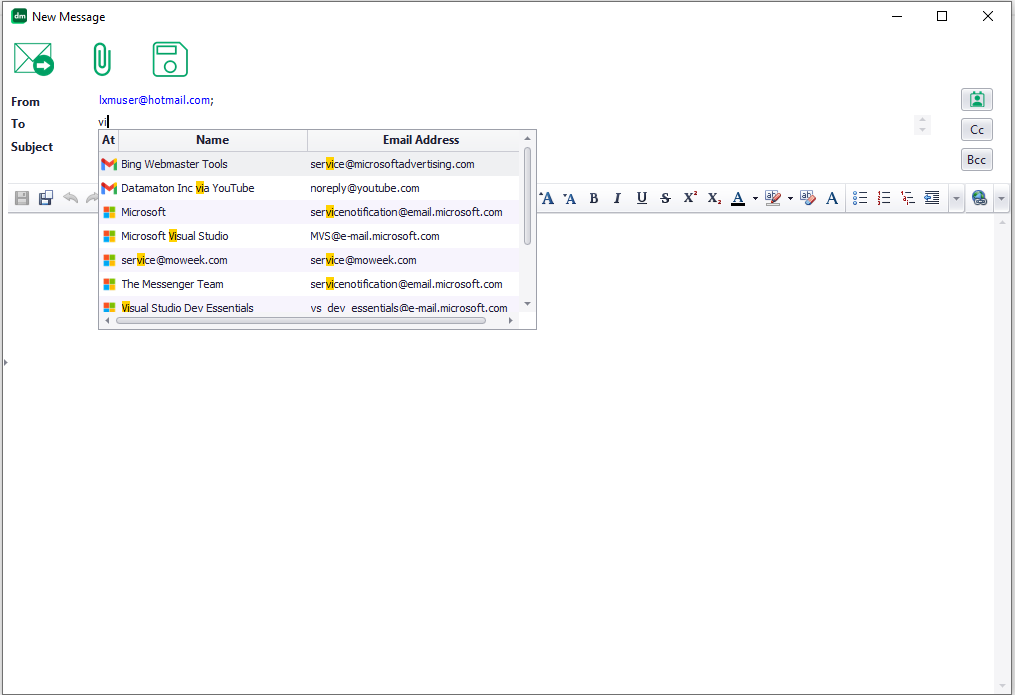Choose the service@microsoftadvertising.com email address
Viewport: 1015px width, 695px height.
(x=392, y=164)
